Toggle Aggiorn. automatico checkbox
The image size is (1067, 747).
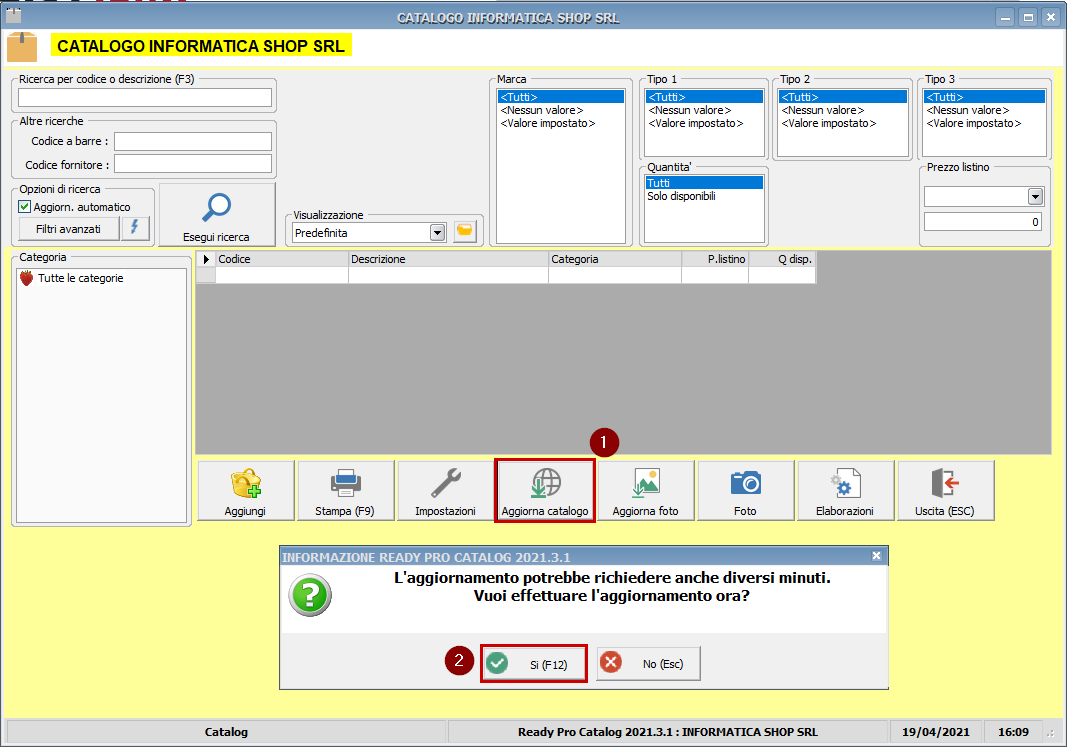(25, 207)
